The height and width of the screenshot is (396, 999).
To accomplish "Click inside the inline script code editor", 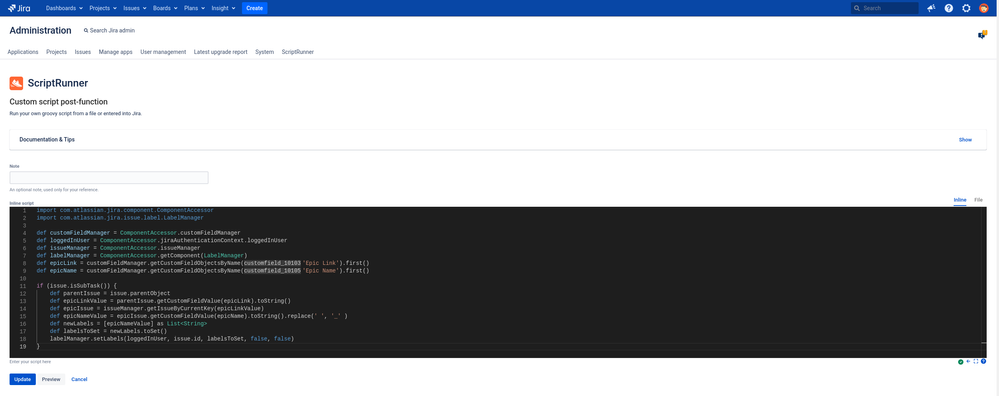I will coord(497,282).
